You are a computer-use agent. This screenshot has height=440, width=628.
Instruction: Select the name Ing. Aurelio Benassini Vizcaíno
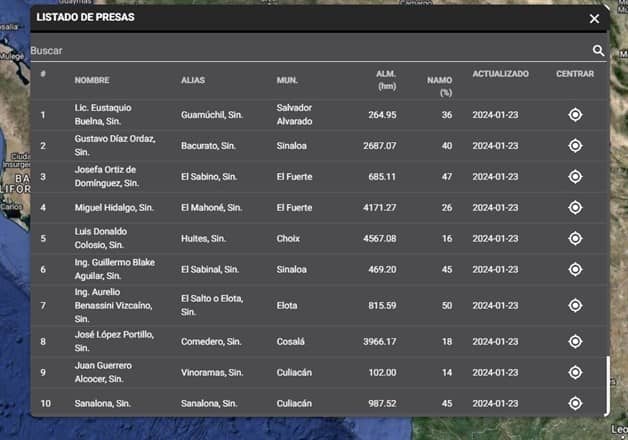[x=113, y=305]
